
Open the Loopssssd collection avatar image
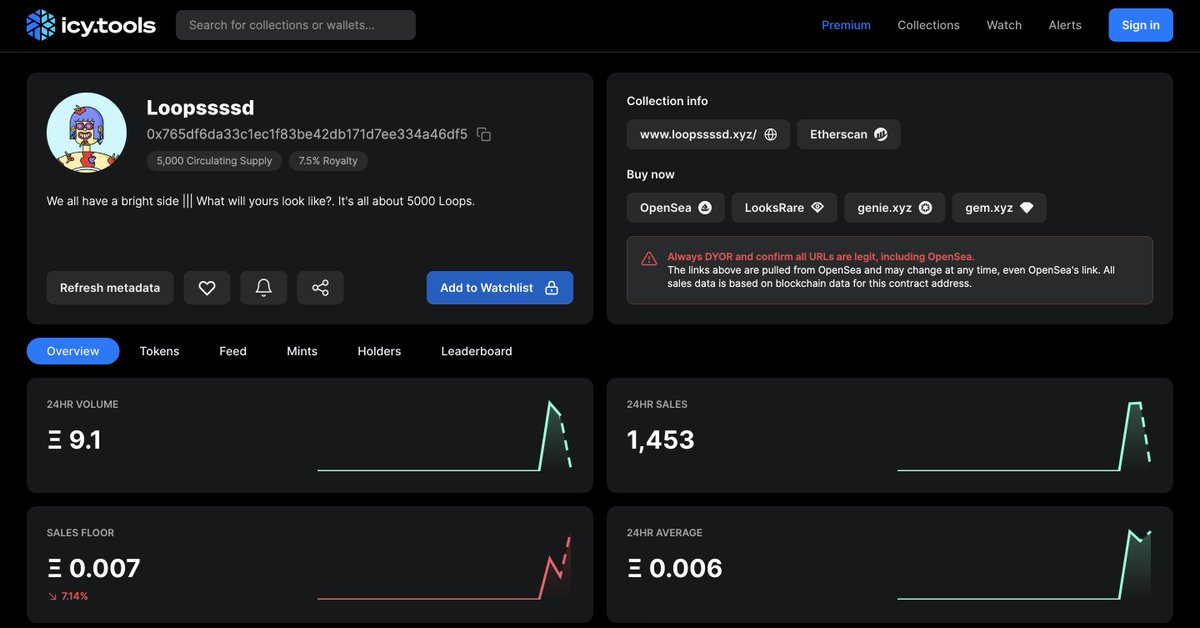87,133
